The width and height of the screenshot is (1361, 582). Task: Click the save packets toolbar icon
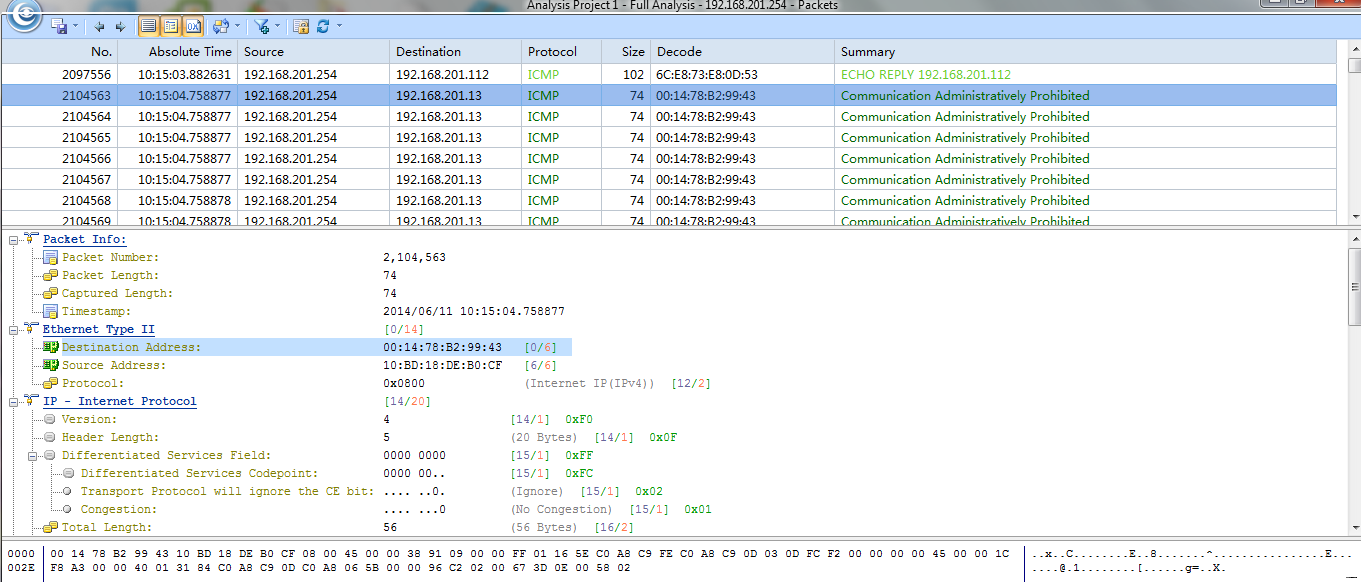tap(59, 26)
